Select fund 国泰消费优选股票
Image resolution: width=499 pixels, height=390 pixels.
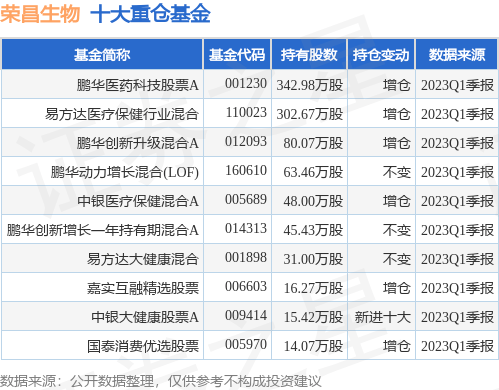(x=143, y=346)
